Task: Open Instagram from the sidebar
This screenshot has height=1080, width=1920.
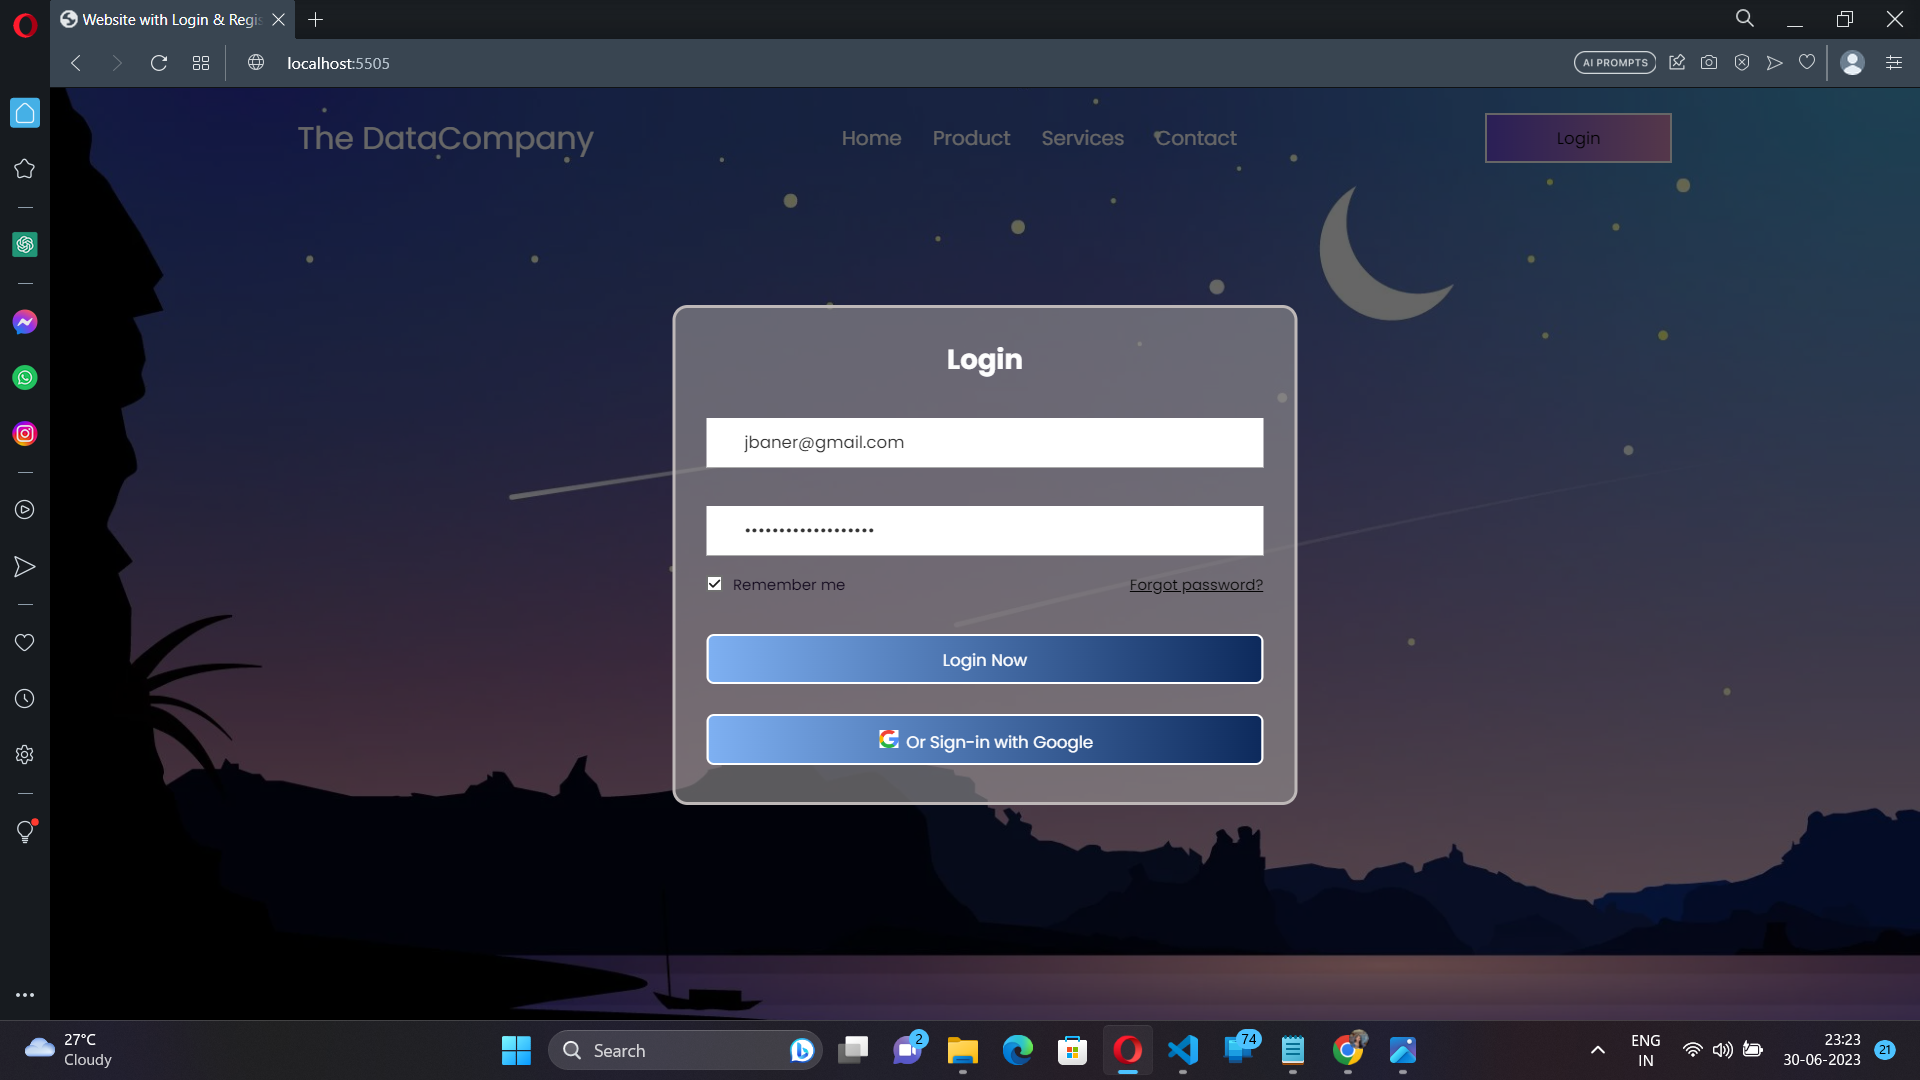Action: click(x=24, y=433)
